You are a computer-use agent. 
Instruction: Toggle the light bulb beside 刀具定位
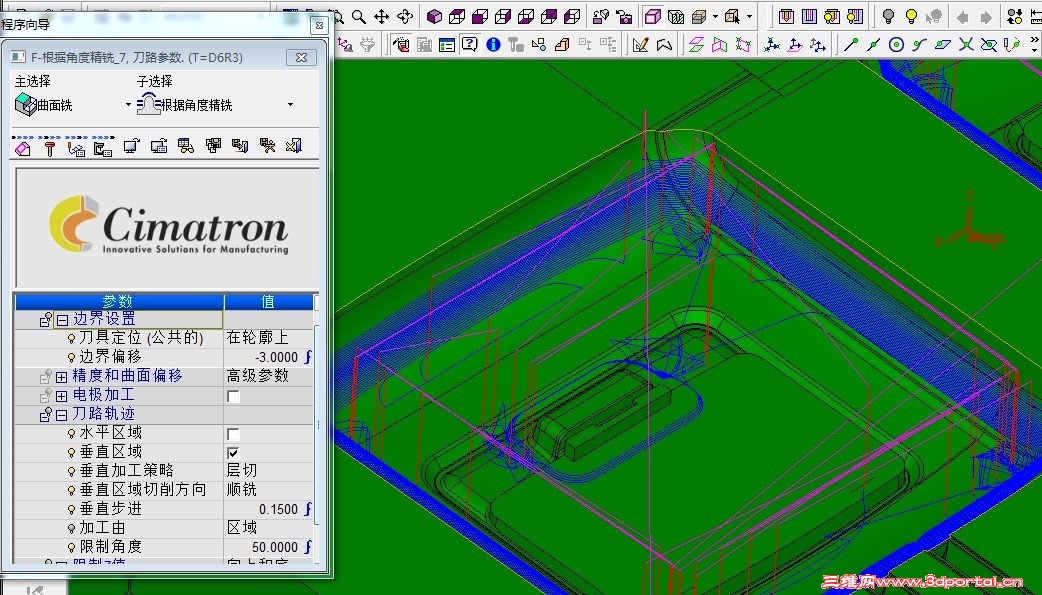[72, 339]
